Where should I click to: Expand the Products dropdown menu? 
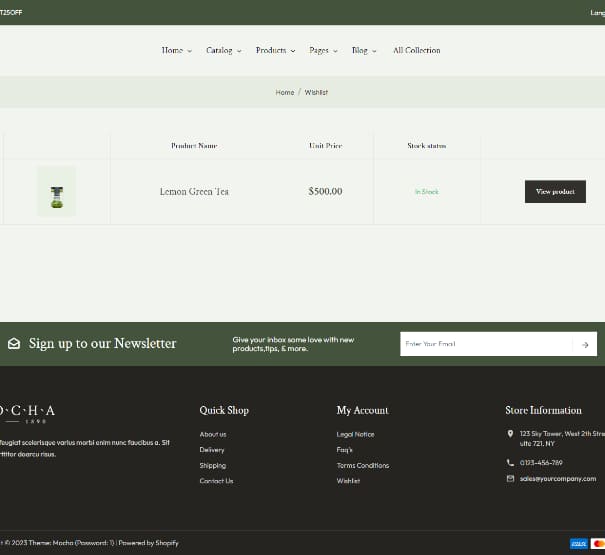[275, 50]
